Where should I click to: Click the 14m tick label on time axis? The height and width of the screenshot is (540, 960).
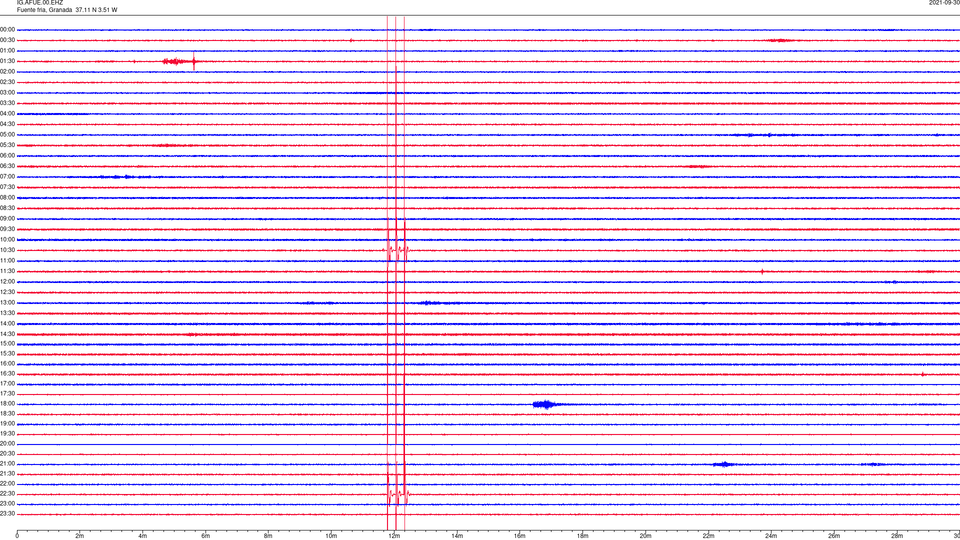(457, 536)
